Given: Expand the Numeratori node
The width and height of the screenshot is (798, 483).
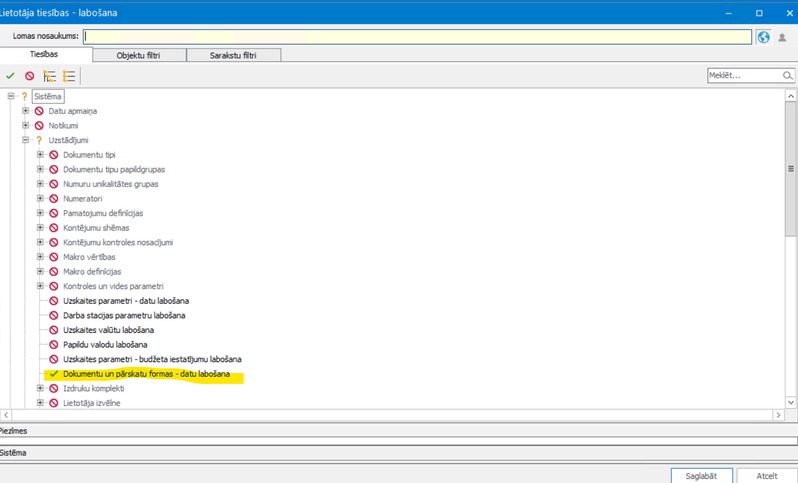Looking at the screenshot, I should [40, 198].
